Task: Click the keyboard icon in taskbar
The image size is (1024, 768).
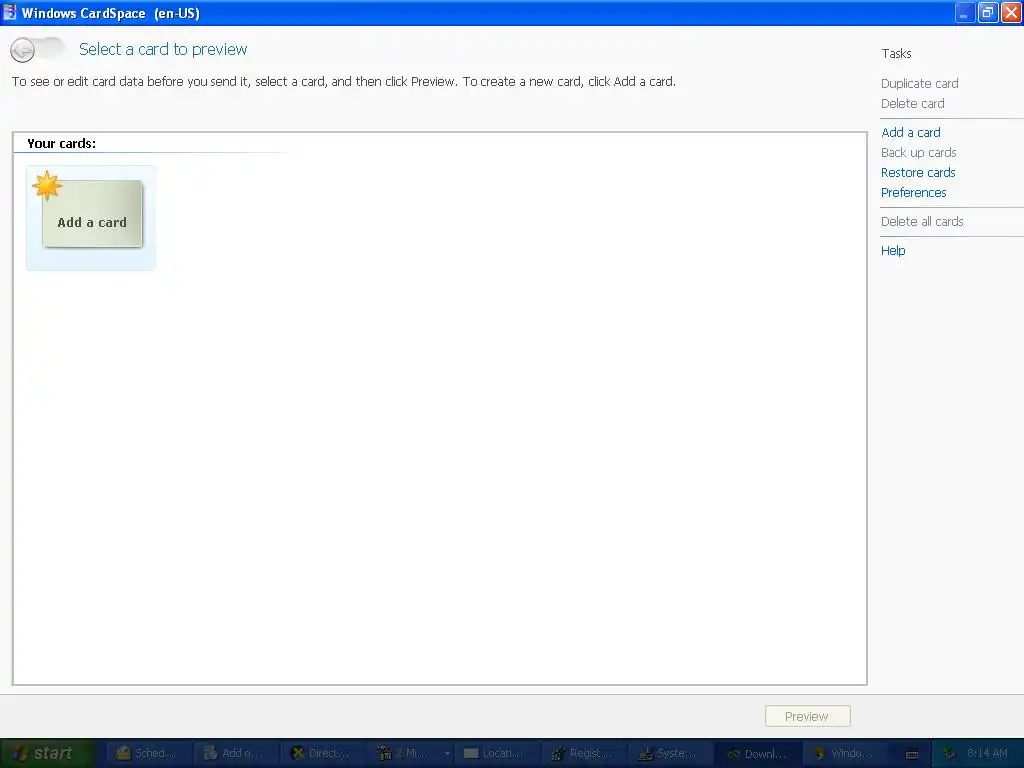Action: (x=912, y=754)
